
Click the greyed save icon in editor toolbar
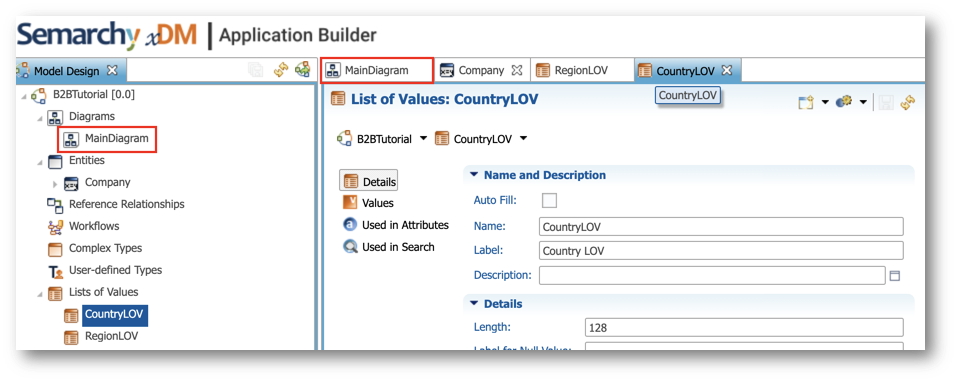(x=886, y=102)
